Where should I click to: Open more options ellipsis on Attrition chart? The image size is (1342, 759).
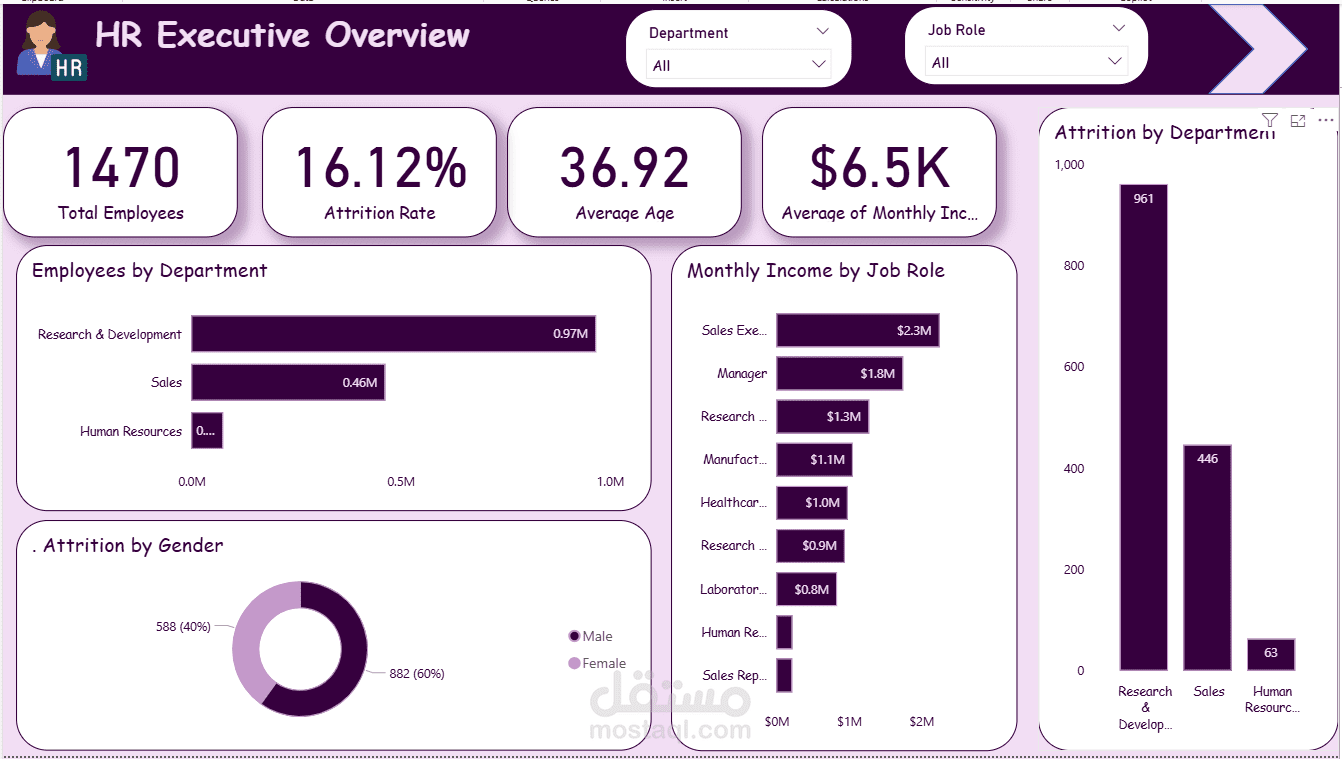[1326, 121]
